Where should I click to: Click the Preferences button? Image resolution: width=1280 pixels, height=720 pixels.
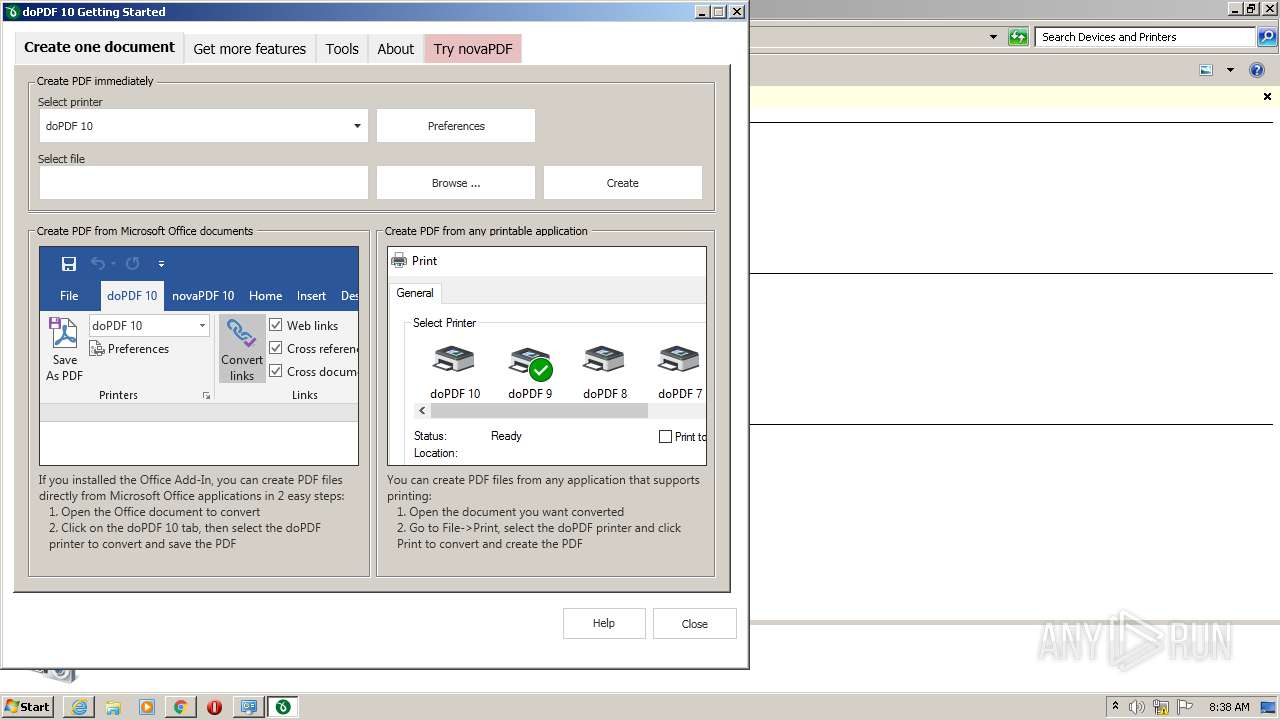(456, 126)
